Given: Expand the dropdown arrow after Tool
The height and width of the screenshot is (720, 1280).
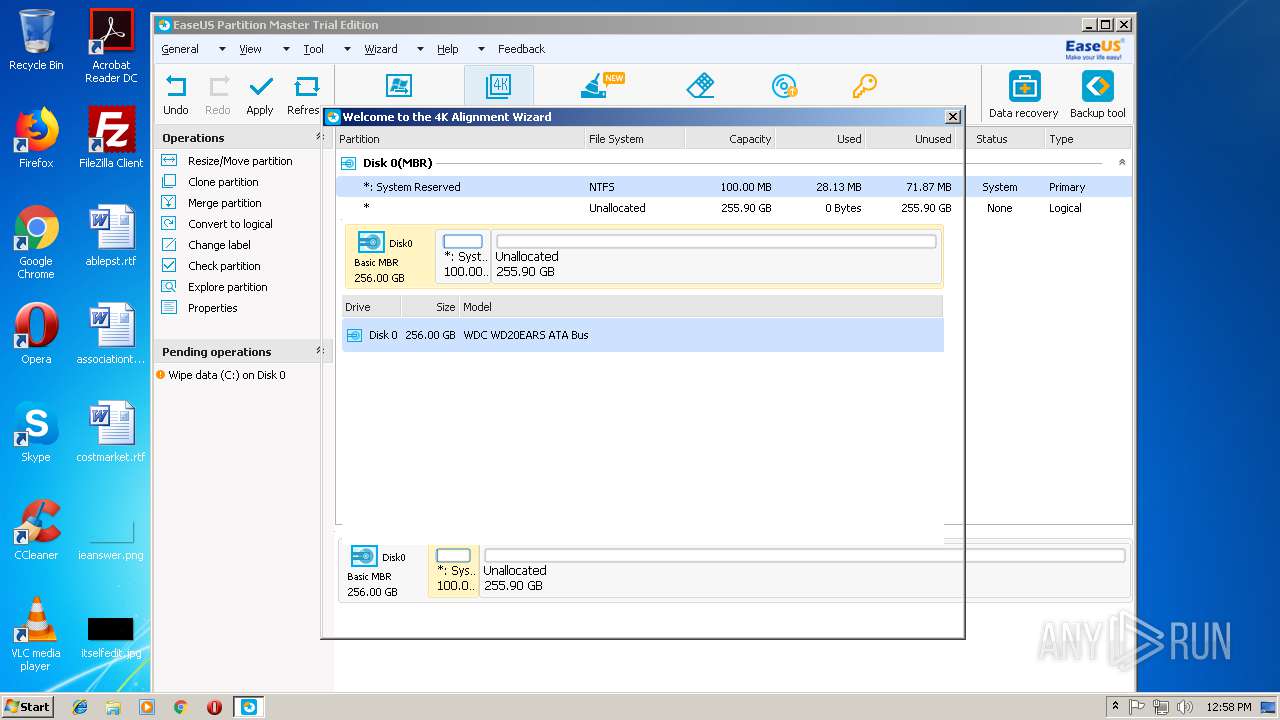Looking at the screenshot, I should (347, 49).
